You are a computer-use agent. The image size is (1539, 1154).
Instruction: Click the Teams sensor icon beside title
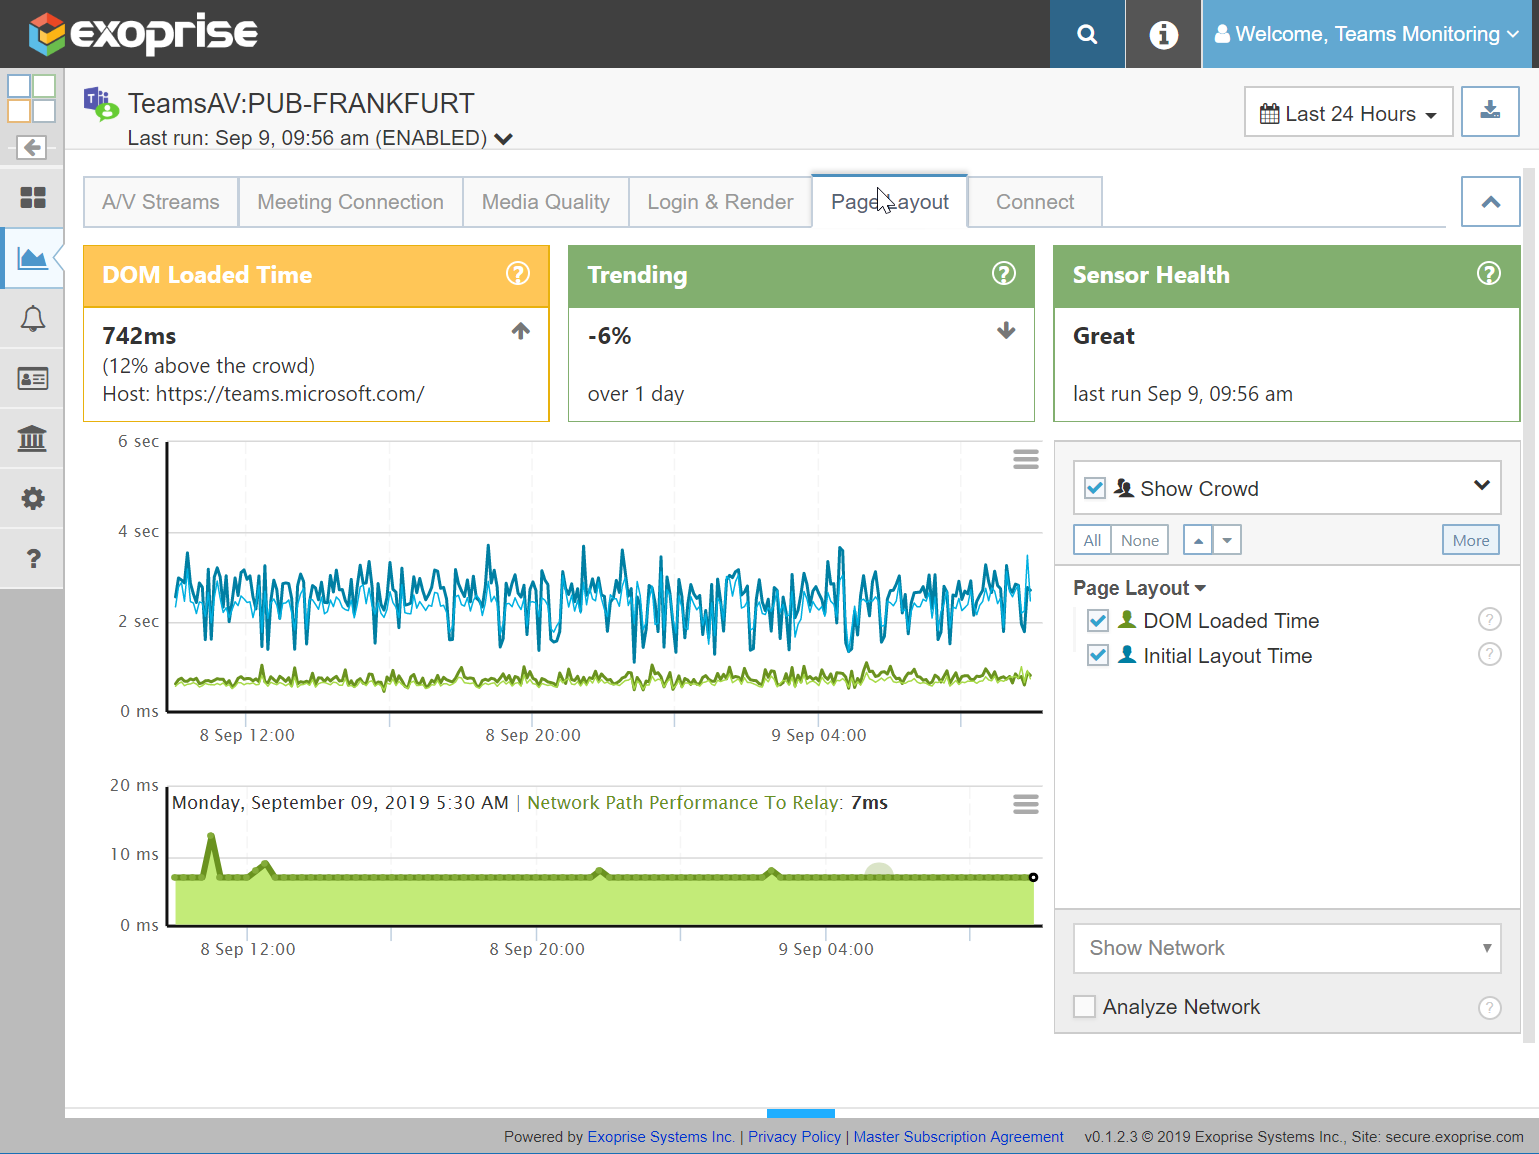point(101,103)
